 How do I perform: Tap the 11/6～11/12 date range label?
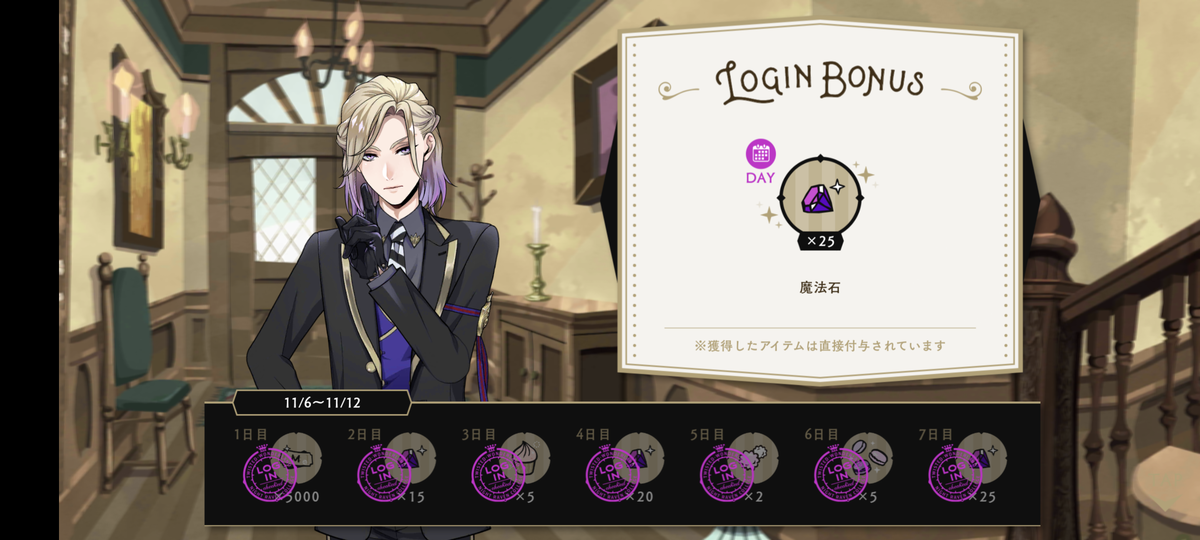pyautogui.click(x=322, y=403)
